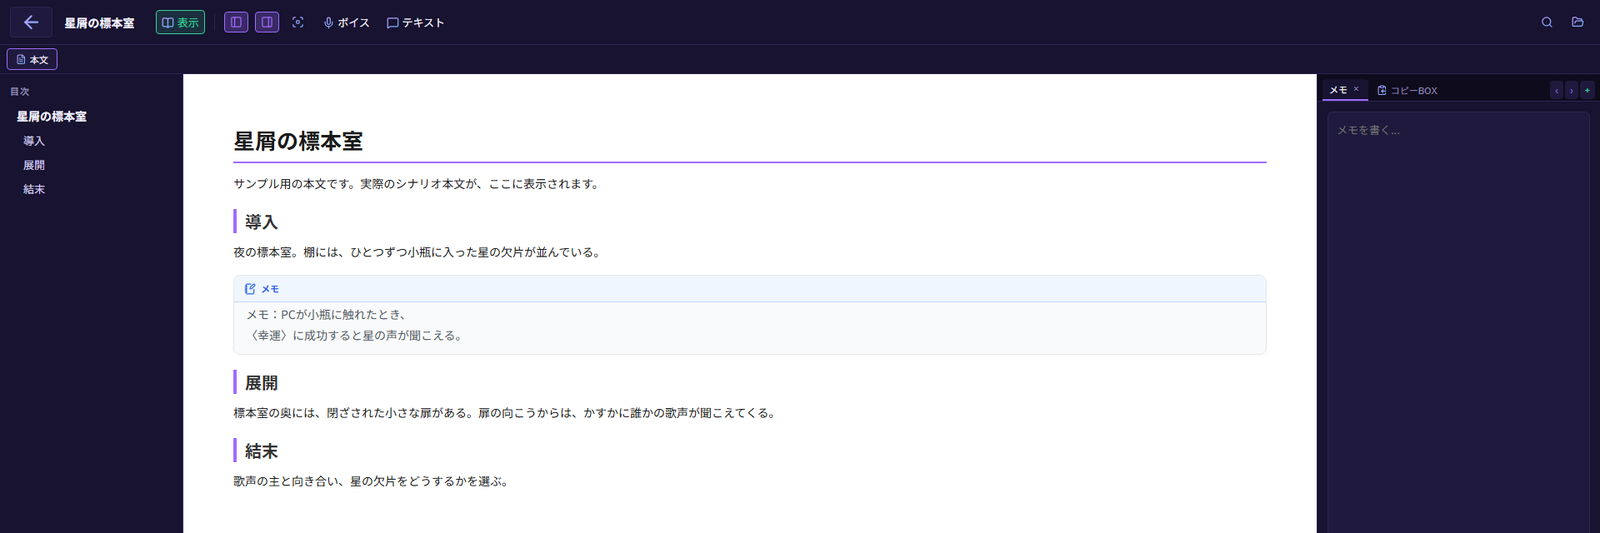Activate the focus mode icon

pyautogui.click(x=298, y=22)
